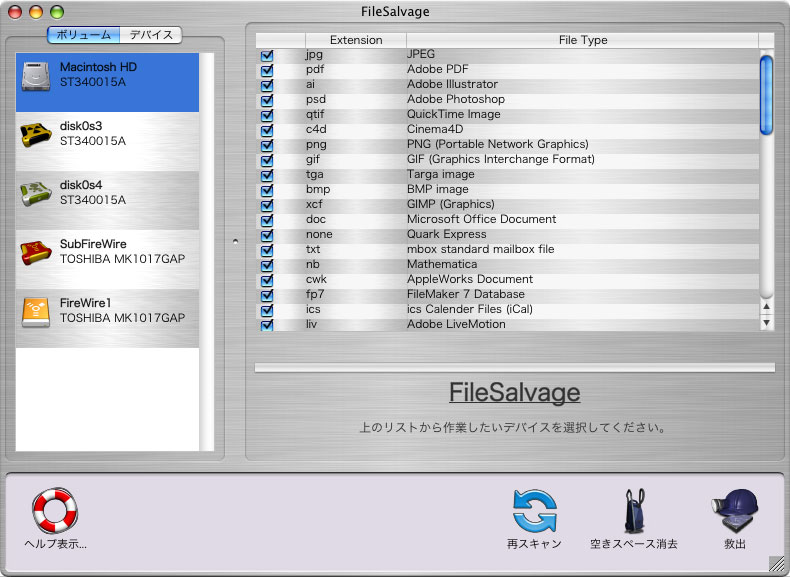
Task: Uncheck the Quark Express checkbox
Action: click(x=267, y=235)
